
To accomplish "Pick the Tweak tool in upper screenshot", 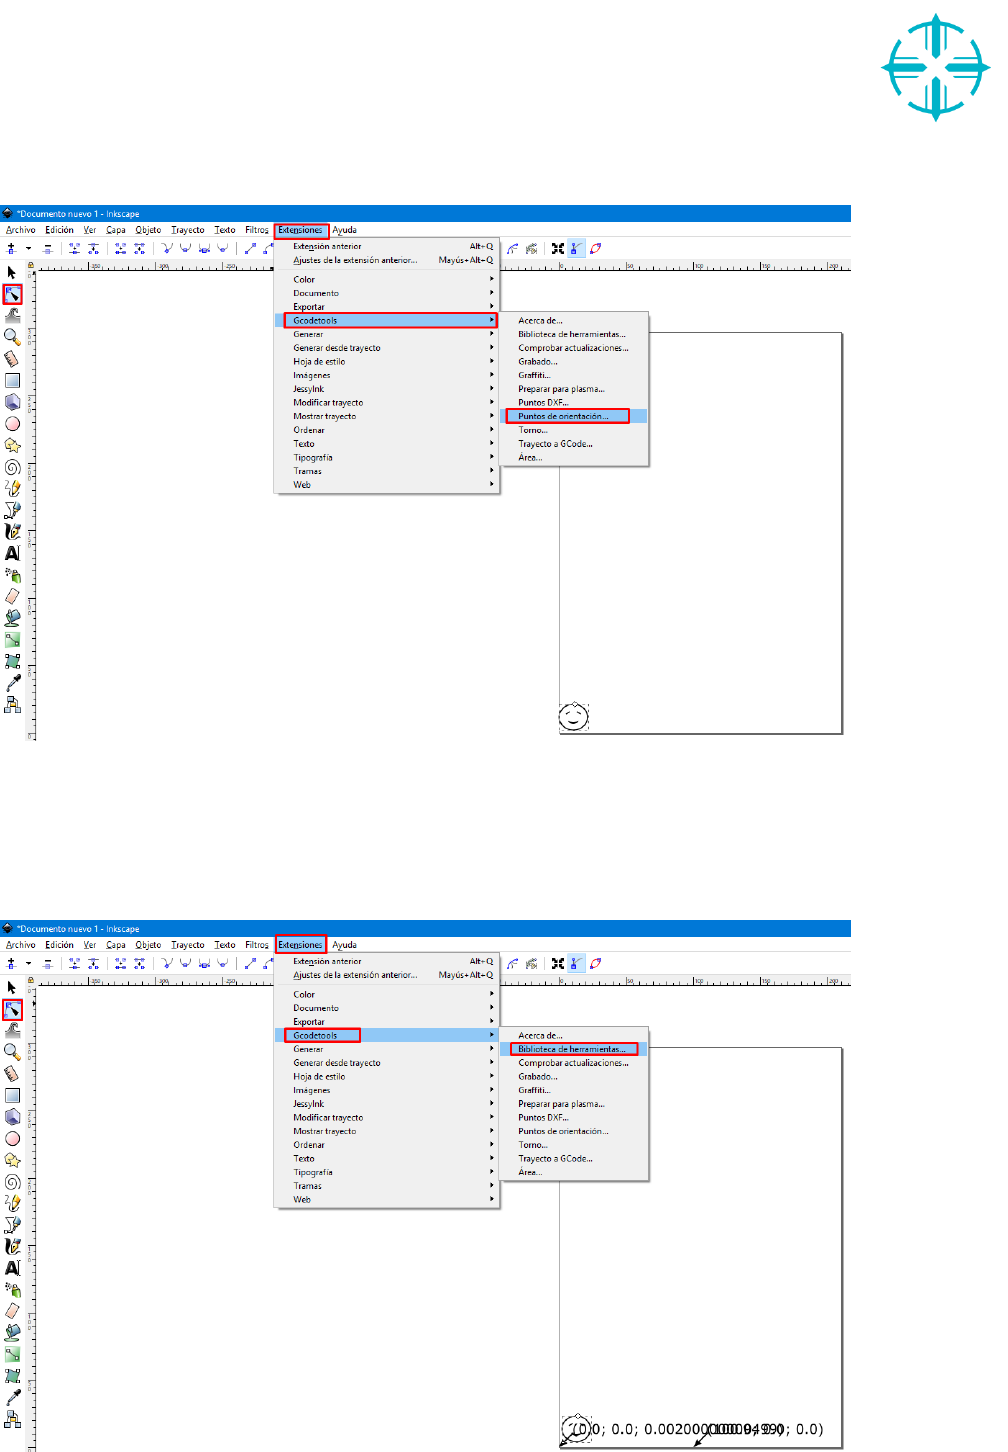I will pos(12,315).
